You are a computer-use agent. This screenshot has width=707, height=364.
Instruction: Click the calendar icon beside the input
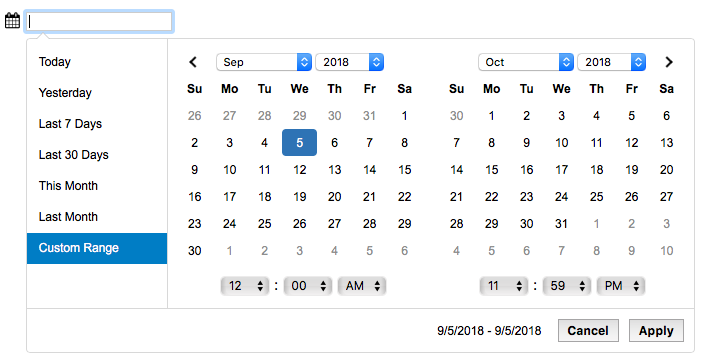[x=12, y=21]
